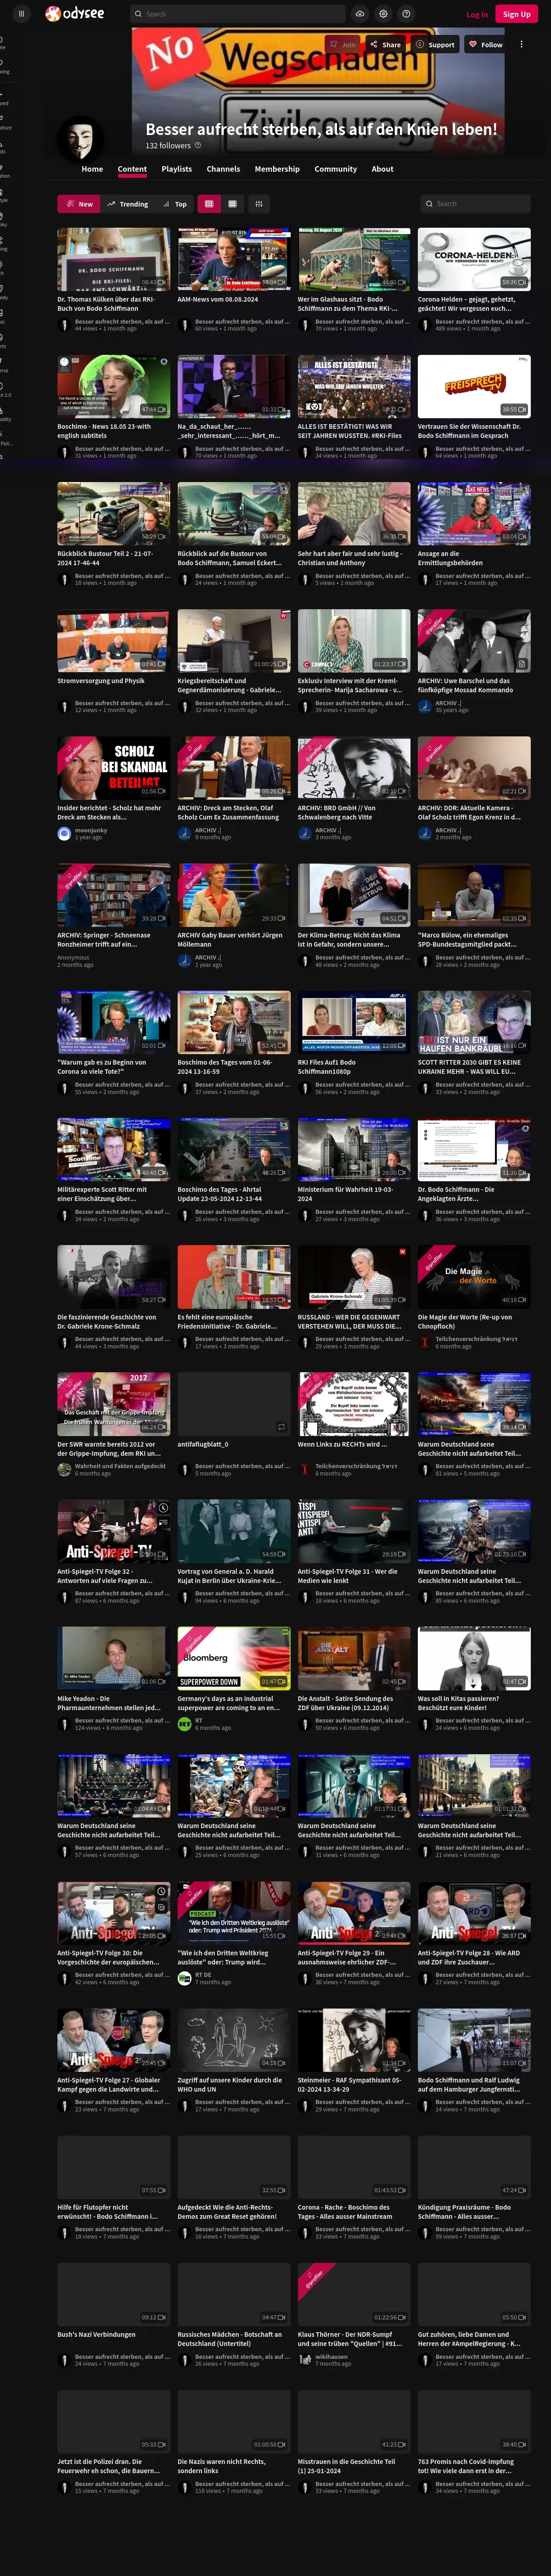Follow the channel with heart button
551x2576 pixels.
pos(486,44)
